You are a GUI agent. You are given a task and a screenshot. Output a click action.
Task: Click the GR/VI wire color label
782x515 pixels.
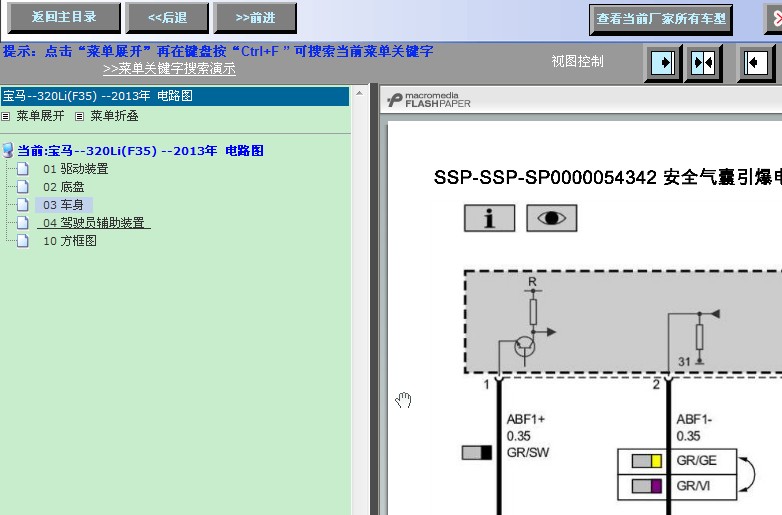click(693, 486)
